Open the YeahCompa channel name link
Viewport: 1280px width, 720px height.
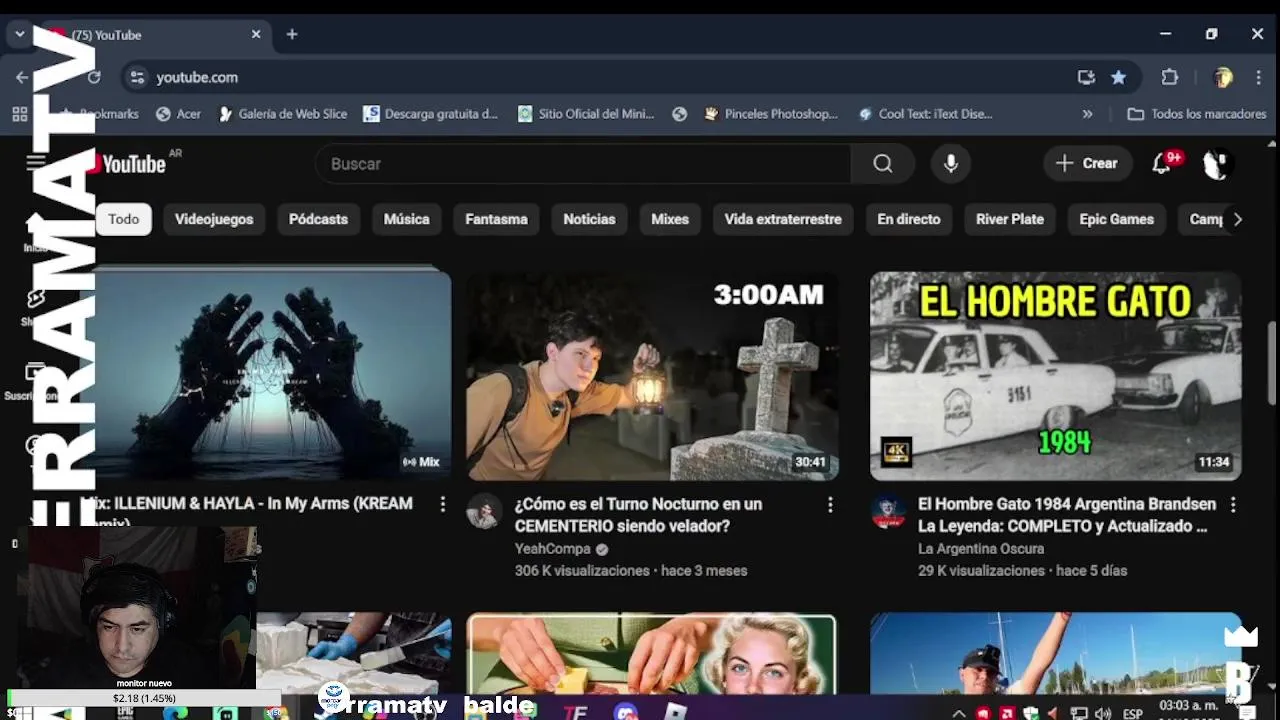[552, 549]
